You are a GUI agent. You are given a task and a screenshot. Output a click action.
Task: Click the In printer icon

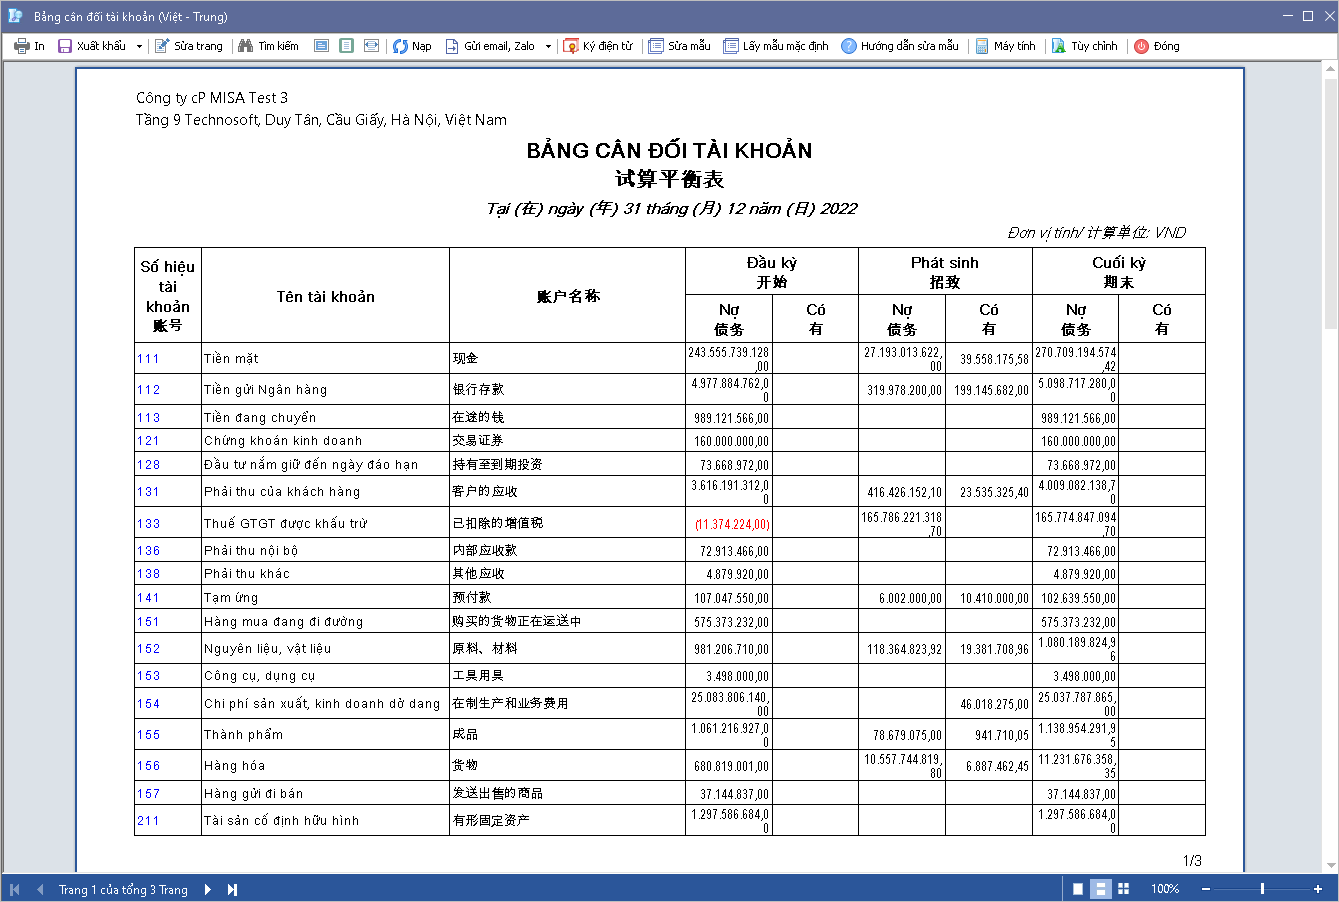(22, 46)
